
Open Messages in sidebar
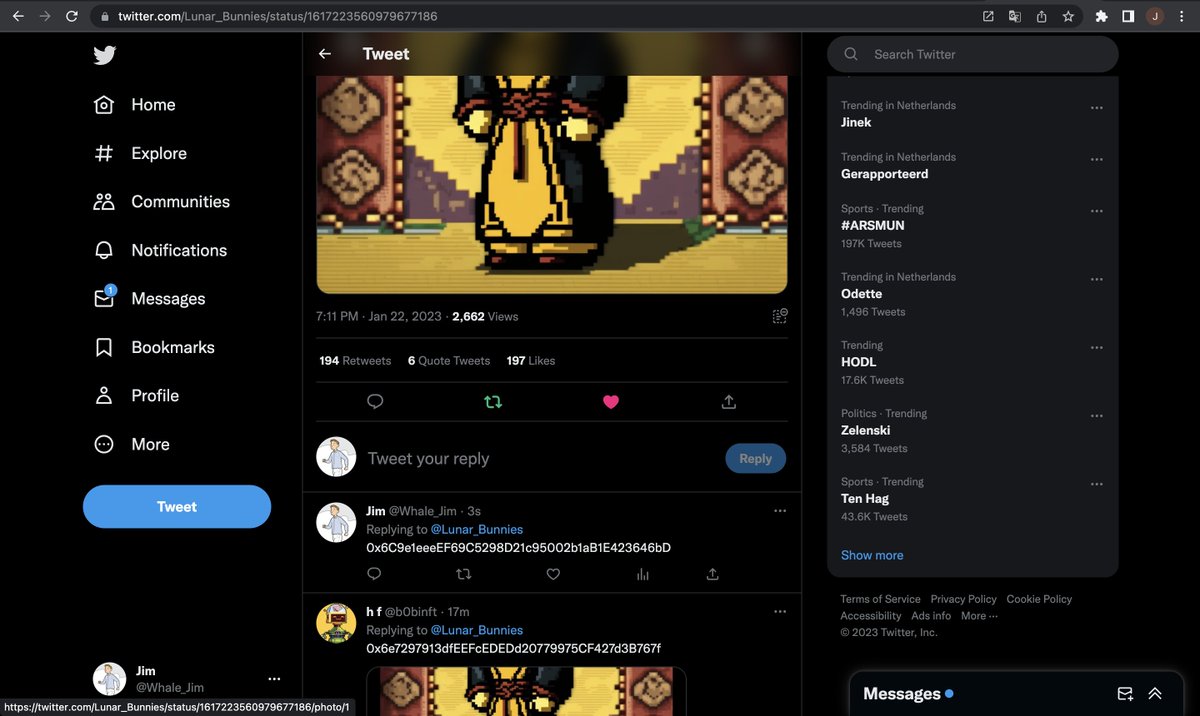(149, 299)
